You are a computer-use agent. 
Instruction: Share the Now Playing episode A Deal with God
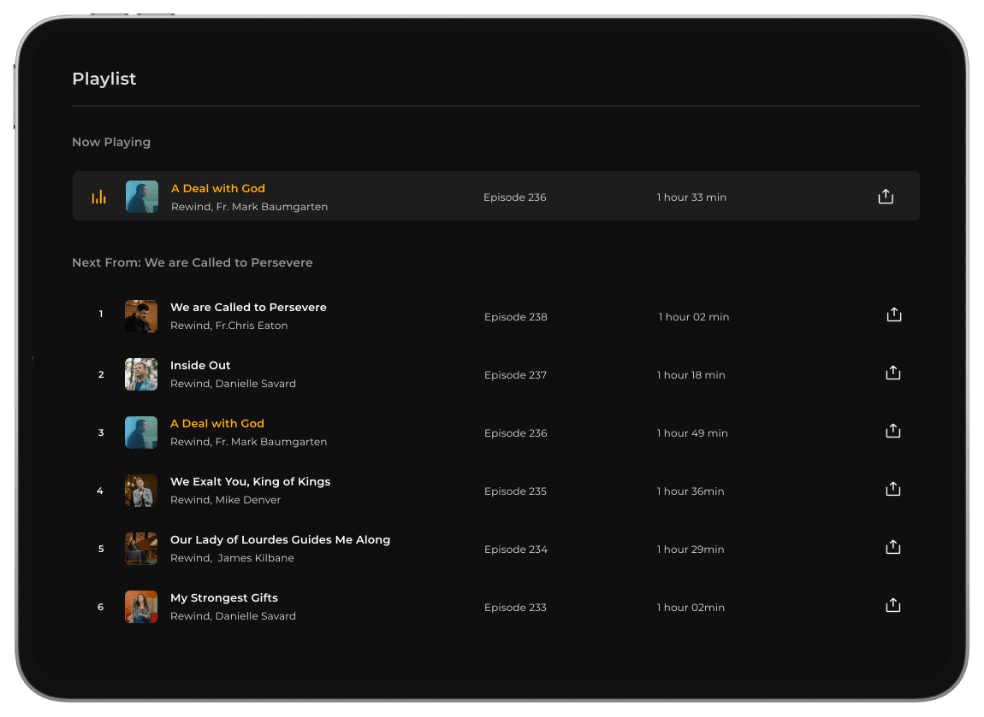[885, 197]
